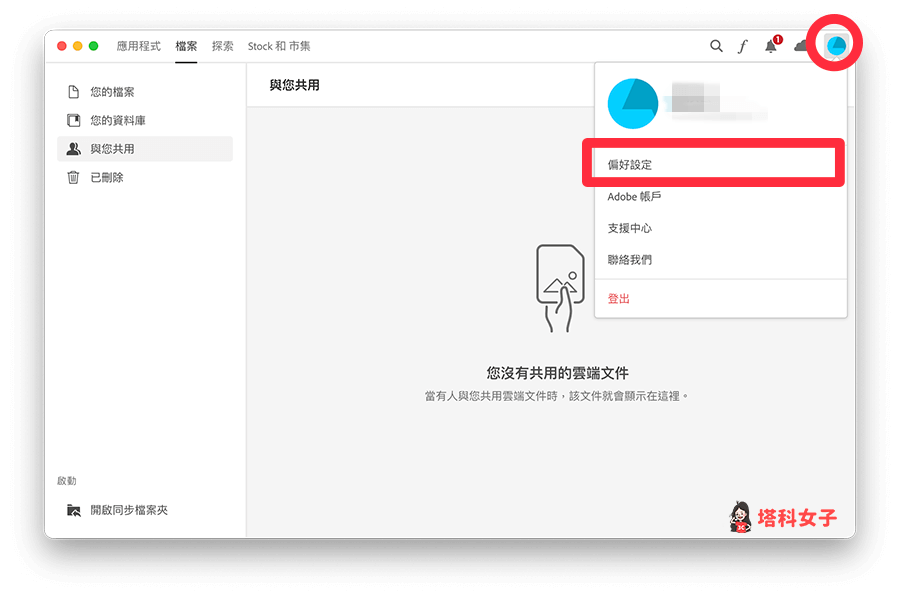Select the 檔案 tab
900x597 pixels.
coord(186,46)
